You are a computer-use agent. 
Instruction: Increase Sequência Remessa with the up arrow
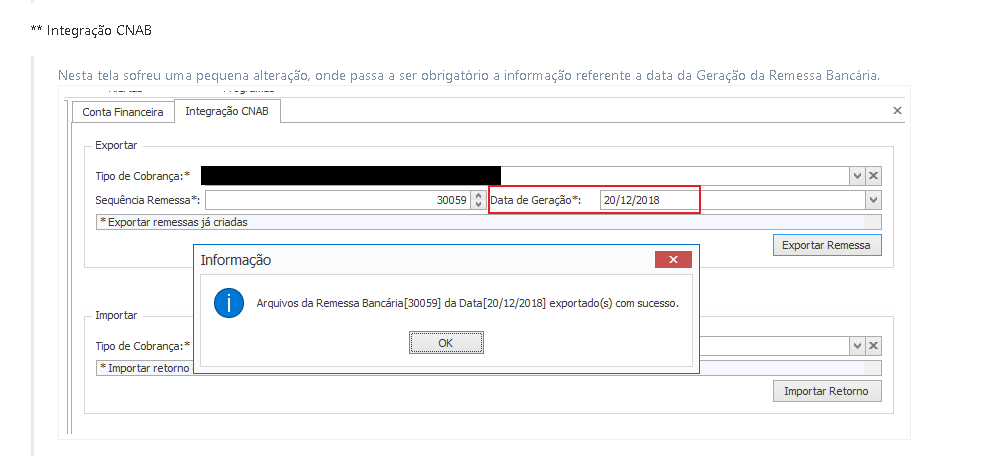point(478,196)
